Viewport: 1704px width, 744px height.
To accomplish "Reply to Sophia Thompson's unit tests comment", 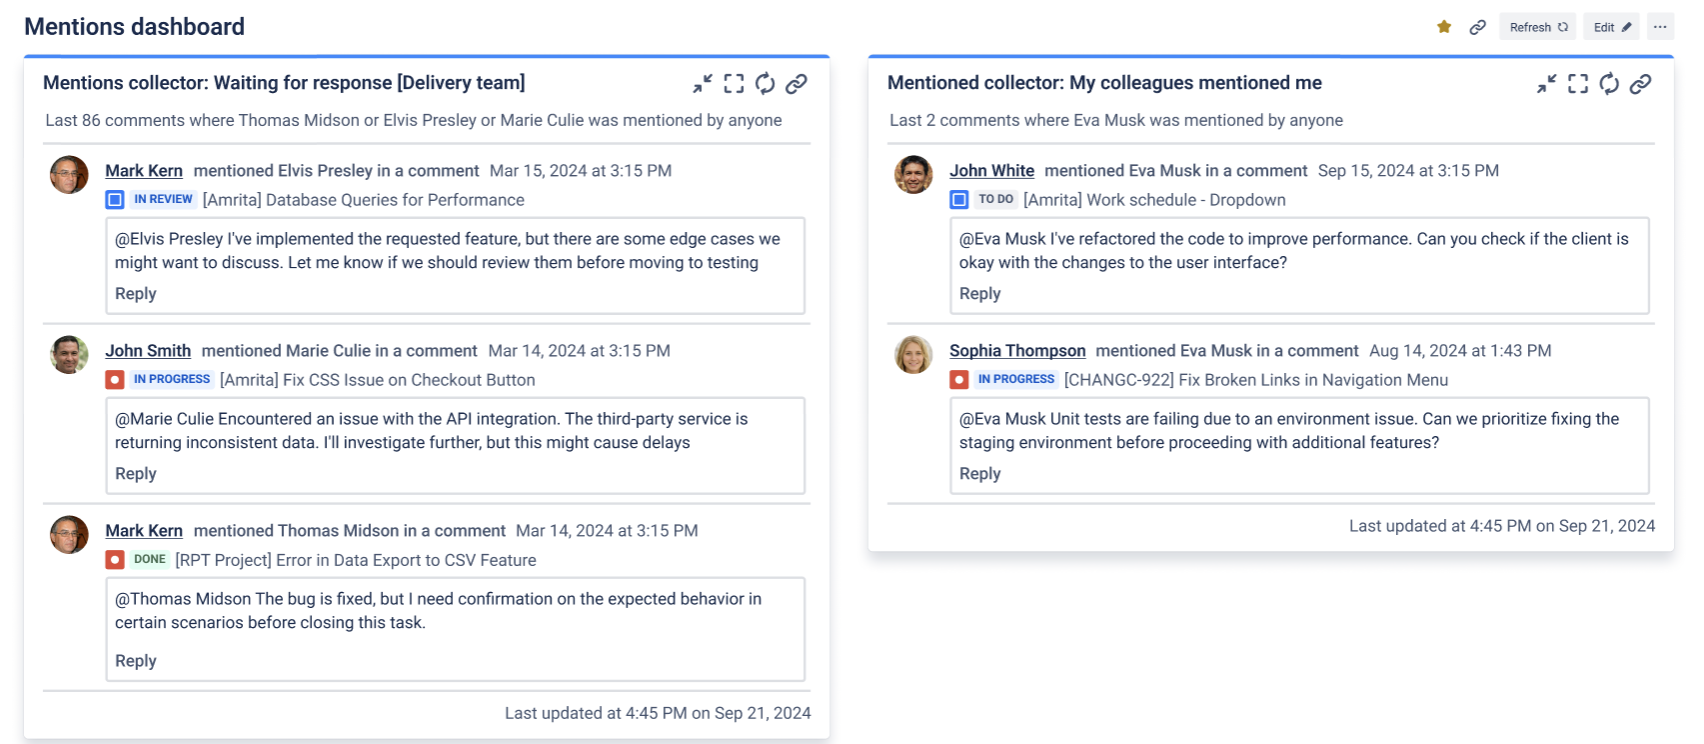I will pos(980,474).
